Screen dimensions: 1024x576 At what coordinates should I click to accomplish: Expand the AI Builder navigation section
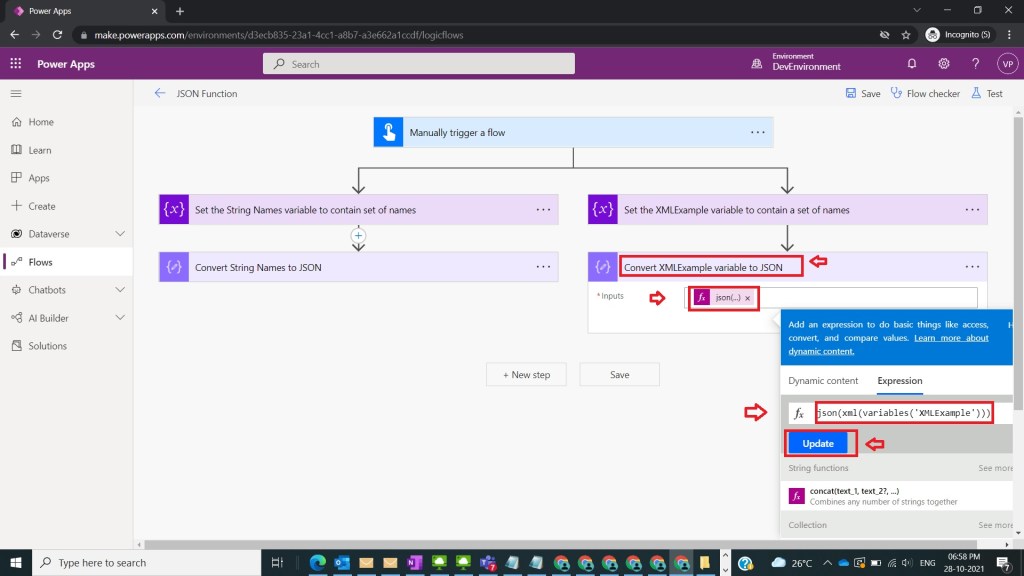tap(120, 318)
